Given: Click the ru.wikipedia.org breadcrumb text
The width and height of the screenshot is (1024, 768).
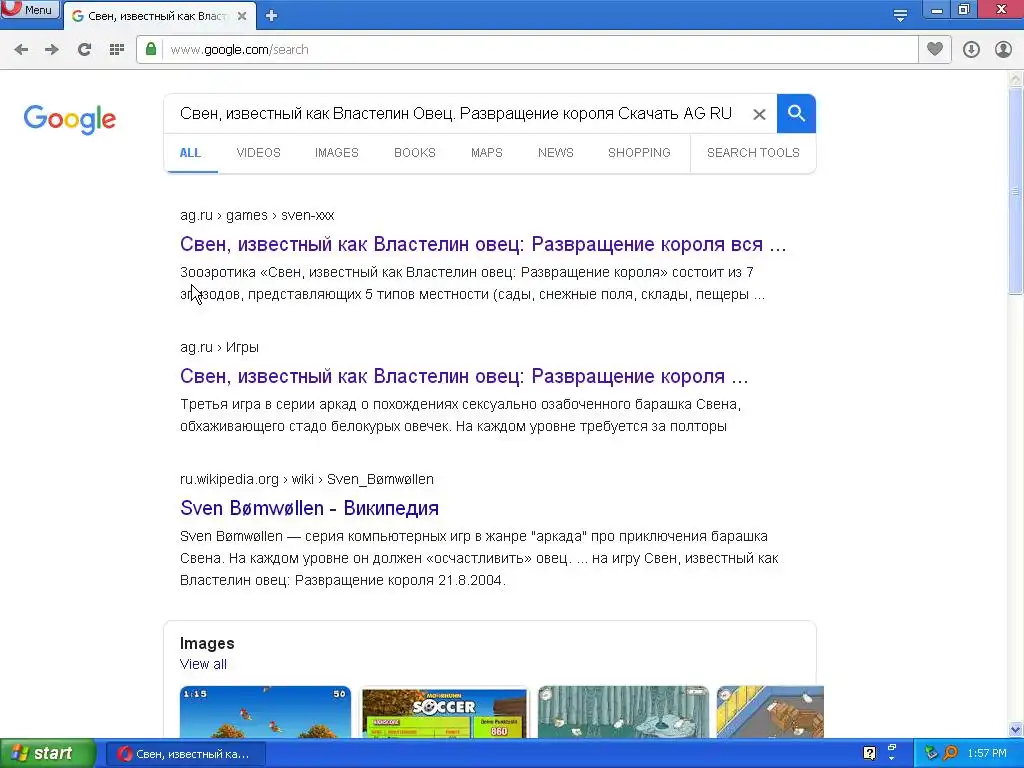Looking at the screenshot, I should [x=307, y=479].
